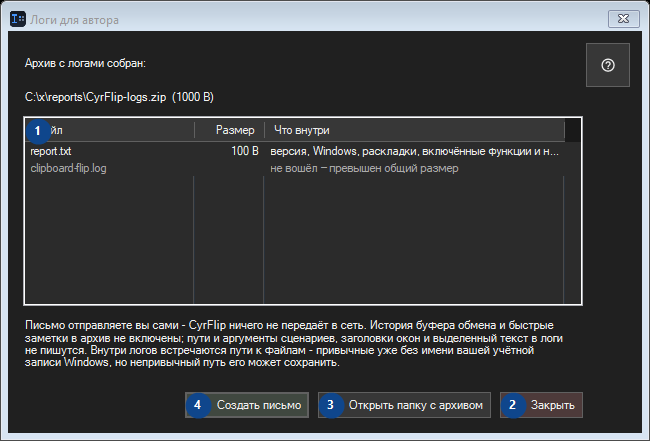Close the Логи для автора window

tap(623, 19)
